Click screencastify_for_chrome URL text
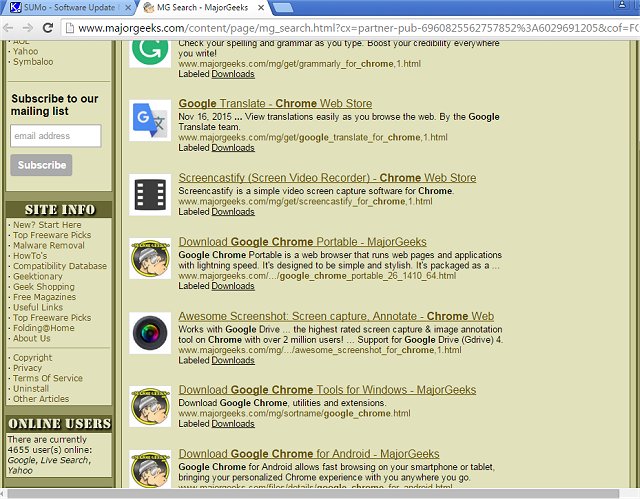This screenshot has height=499, width=640. tap(305, 201)
